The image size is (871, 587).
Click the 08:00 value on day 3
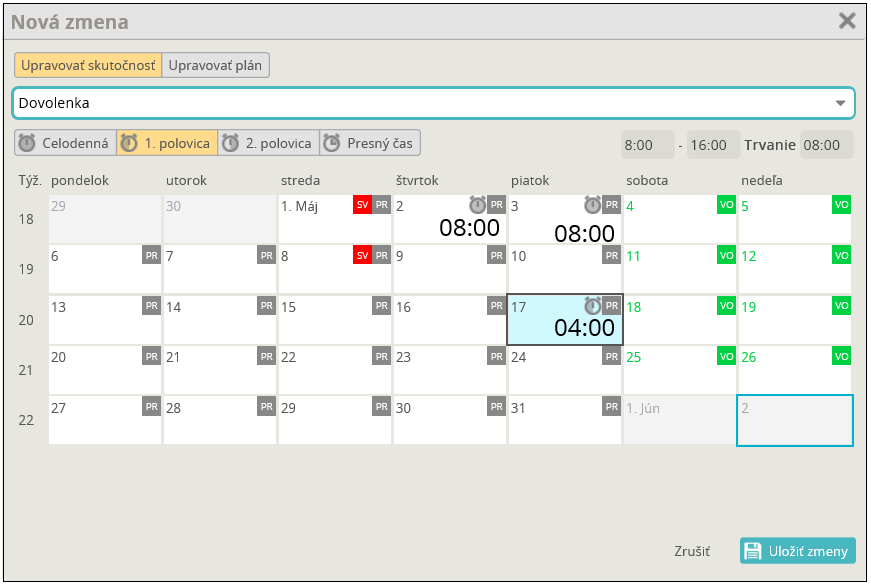pos(584,233)
